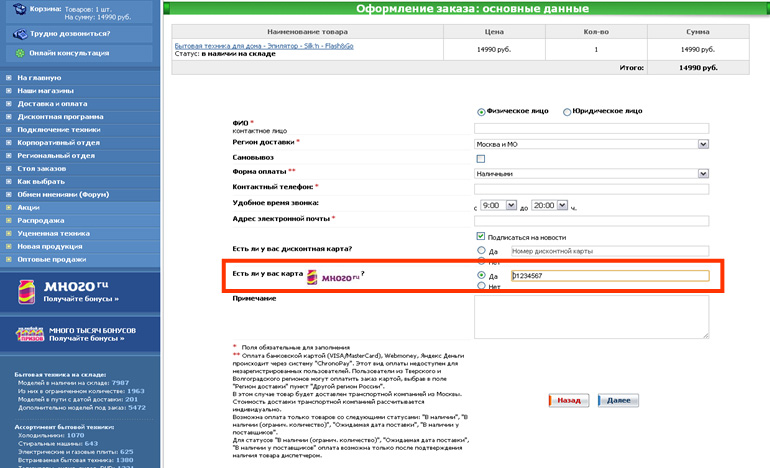The image size is (770, 468).
Task: Click total sum '14990 руб.' in Итого row
Action: [698, 68]
